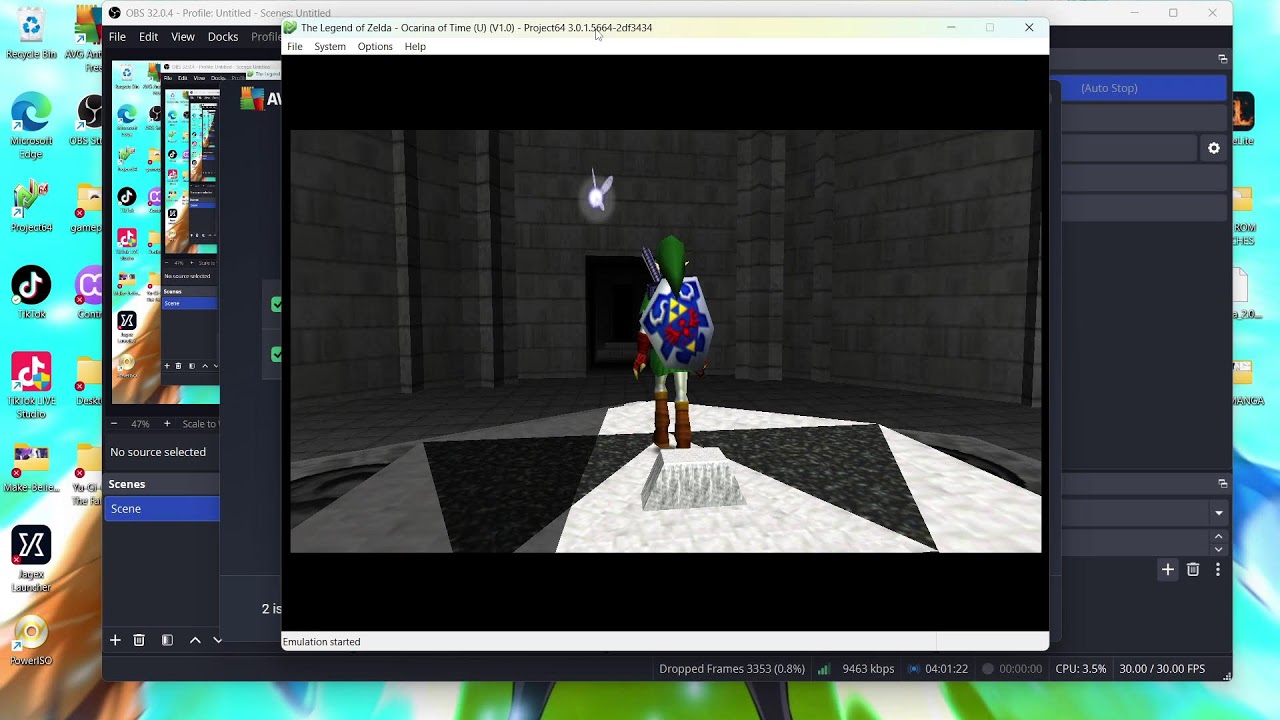Image resolution: width=1280 pixels, height=720 pixels.
Task: Open scene filters in OBS Scenes toolbar
Action: pos(167,640)
